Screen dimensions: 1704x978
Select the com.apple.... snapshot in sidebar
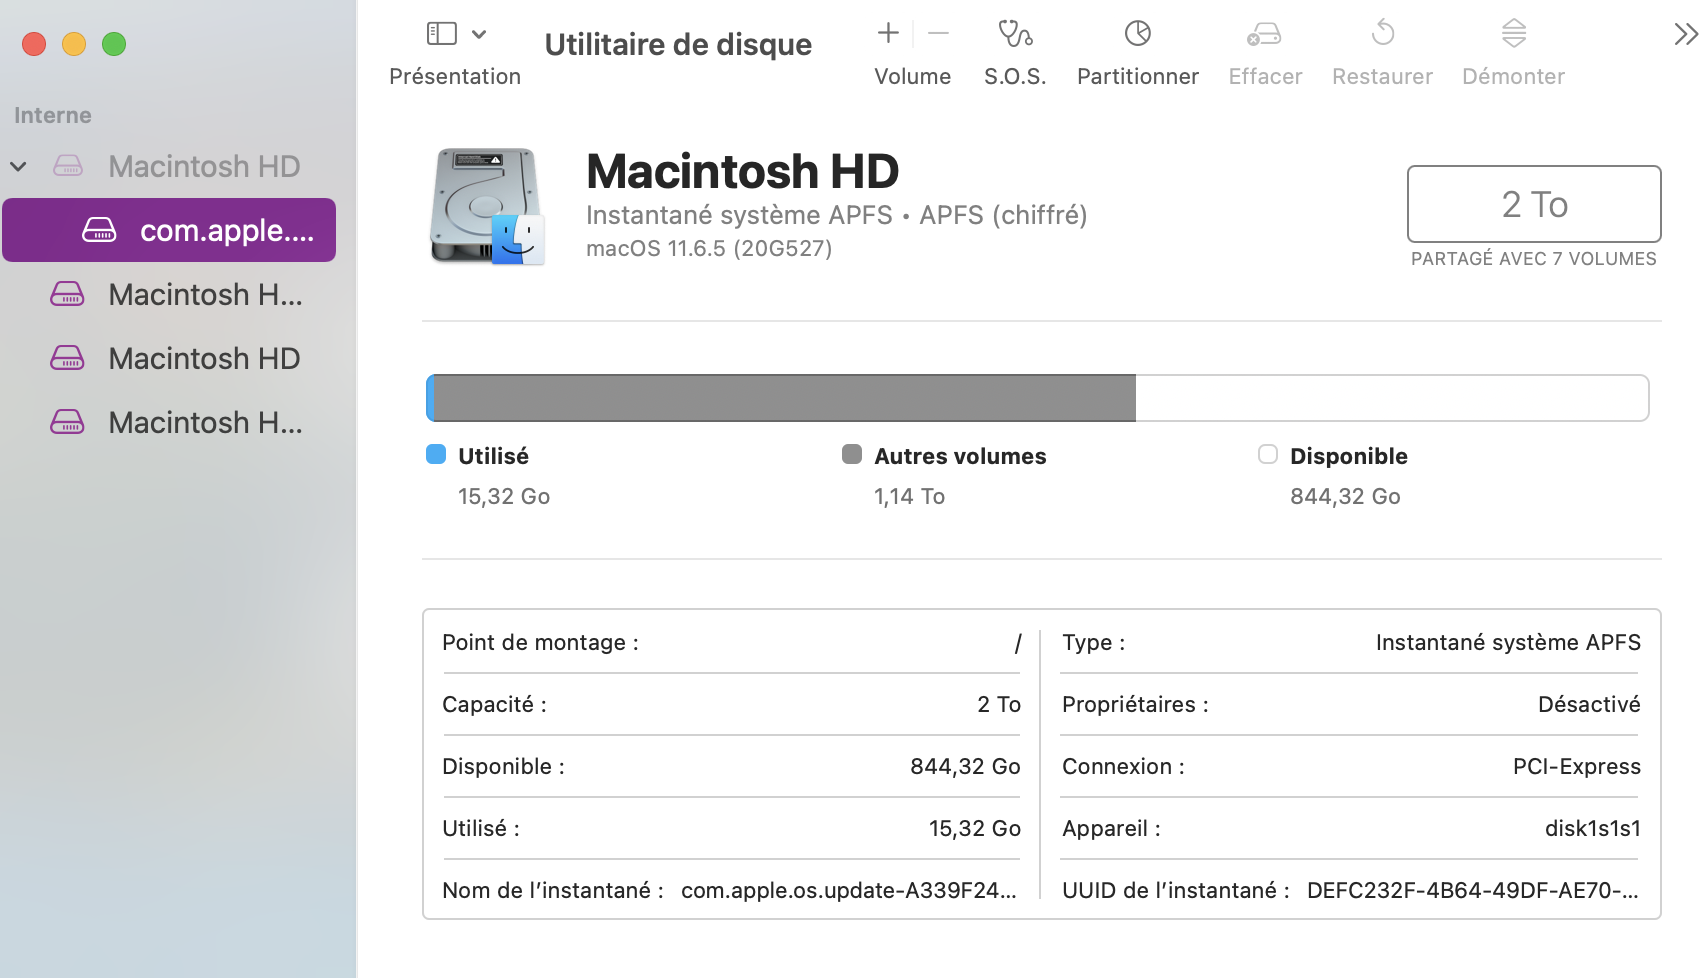coord(169,230)
